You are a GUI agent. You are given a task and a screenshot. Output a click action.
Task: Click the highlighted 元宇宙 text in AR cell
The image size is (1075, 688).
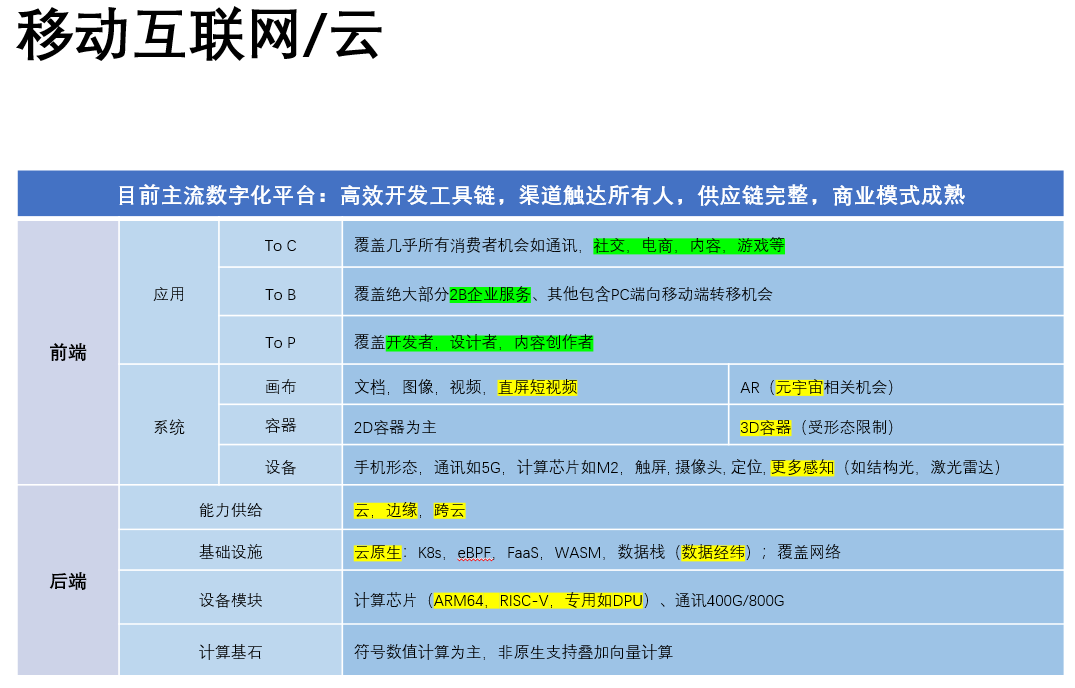(798, 387)
